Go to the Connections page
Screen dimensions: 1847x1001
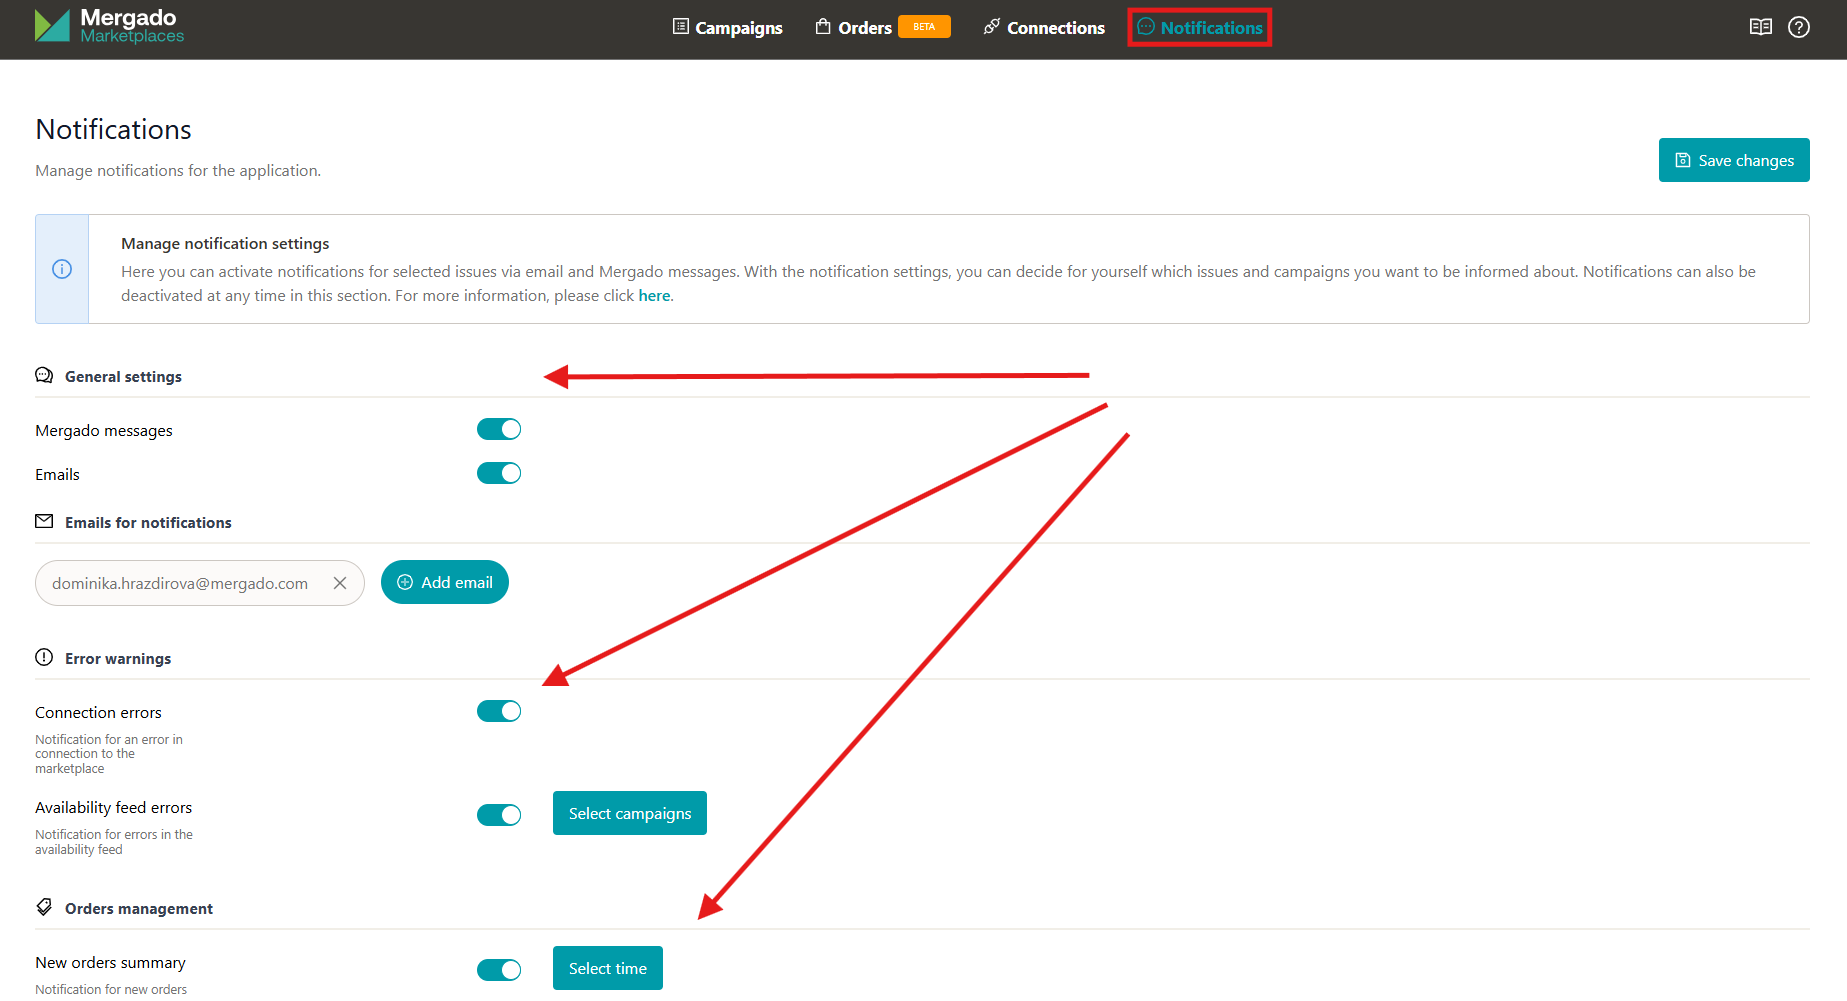[x=1044, y=28]
